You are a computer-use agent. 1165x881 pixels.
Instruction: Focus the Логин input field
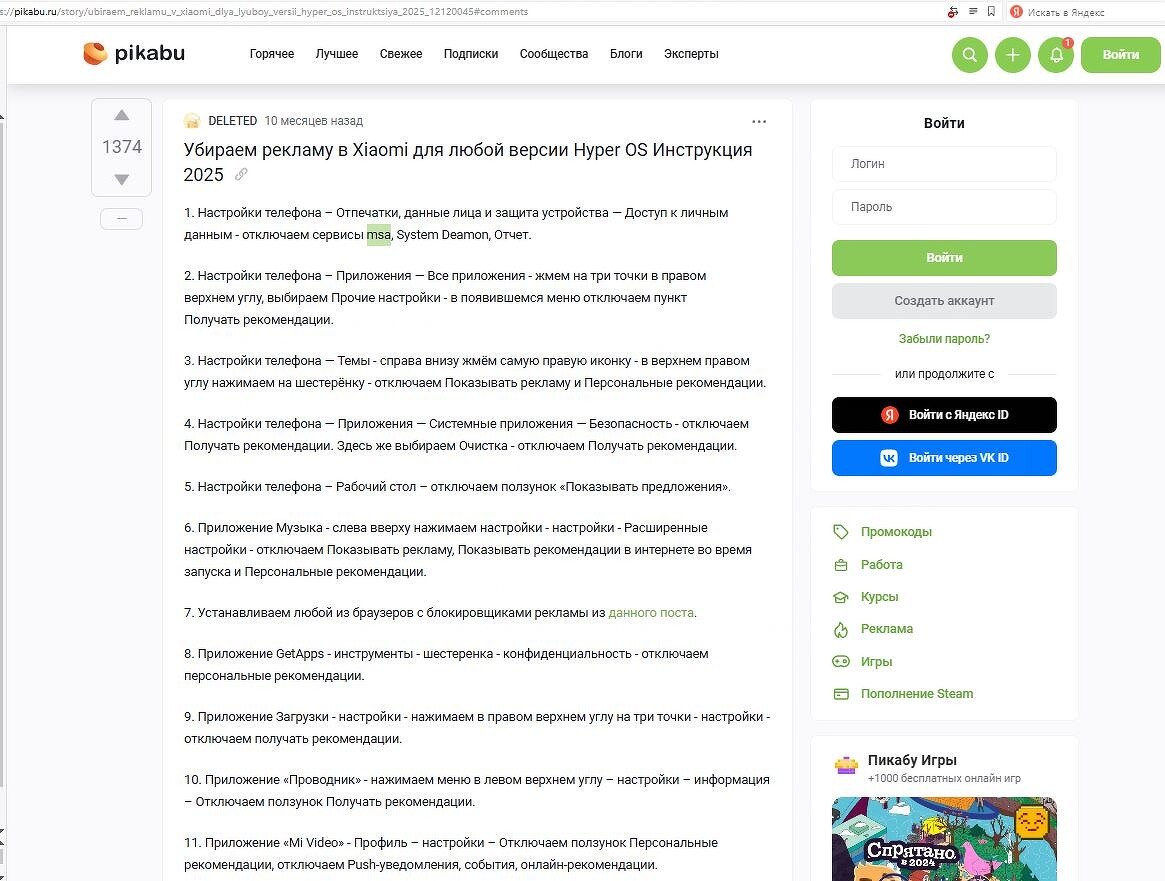(x=944, y=164)
